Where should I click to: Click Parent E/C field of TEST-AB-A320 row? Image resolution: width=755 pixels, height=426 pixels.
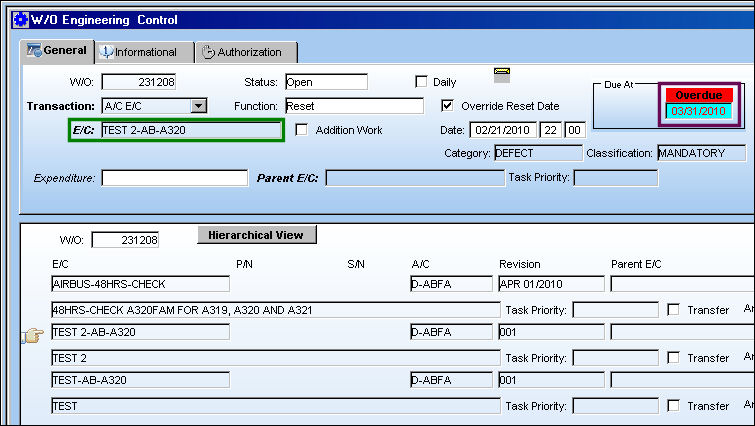point(683,380)
